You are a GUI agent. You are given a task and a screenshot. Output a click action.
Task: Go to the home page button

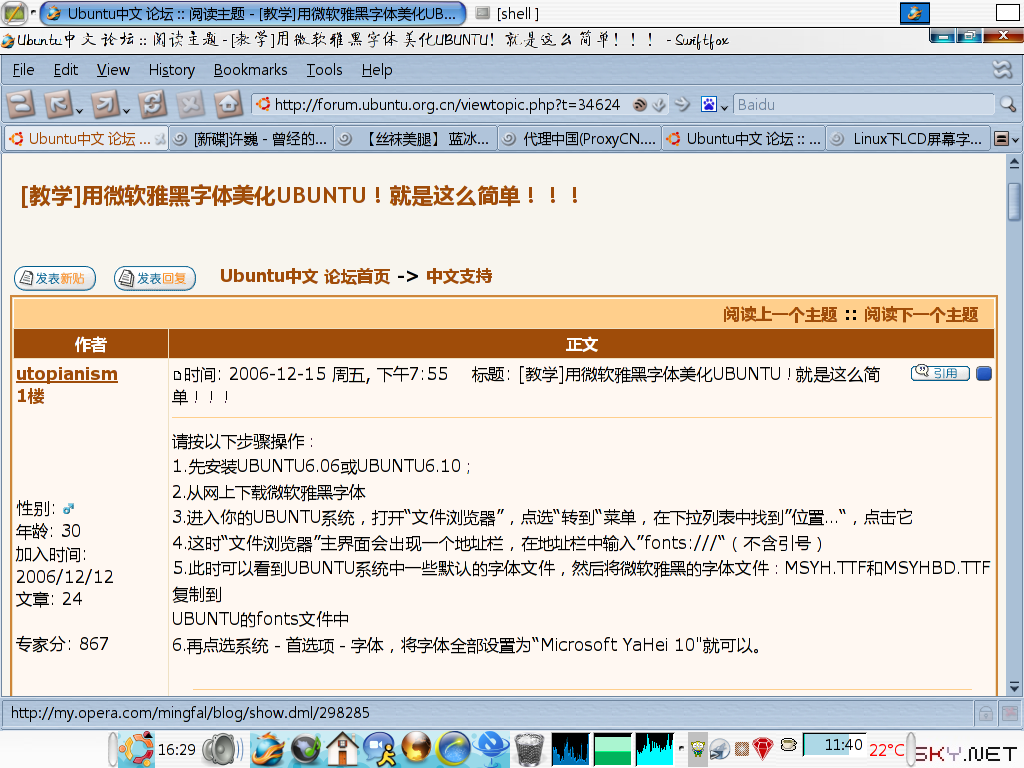click(228, 104)
